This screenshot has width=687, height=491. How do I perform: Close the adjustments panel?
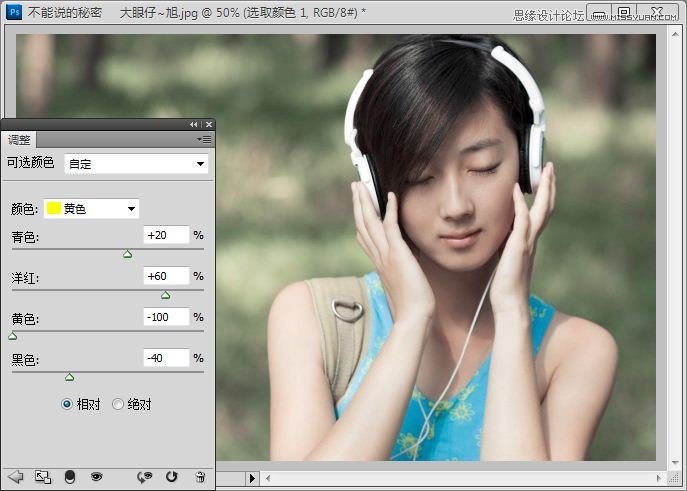(x=209, y=124)
